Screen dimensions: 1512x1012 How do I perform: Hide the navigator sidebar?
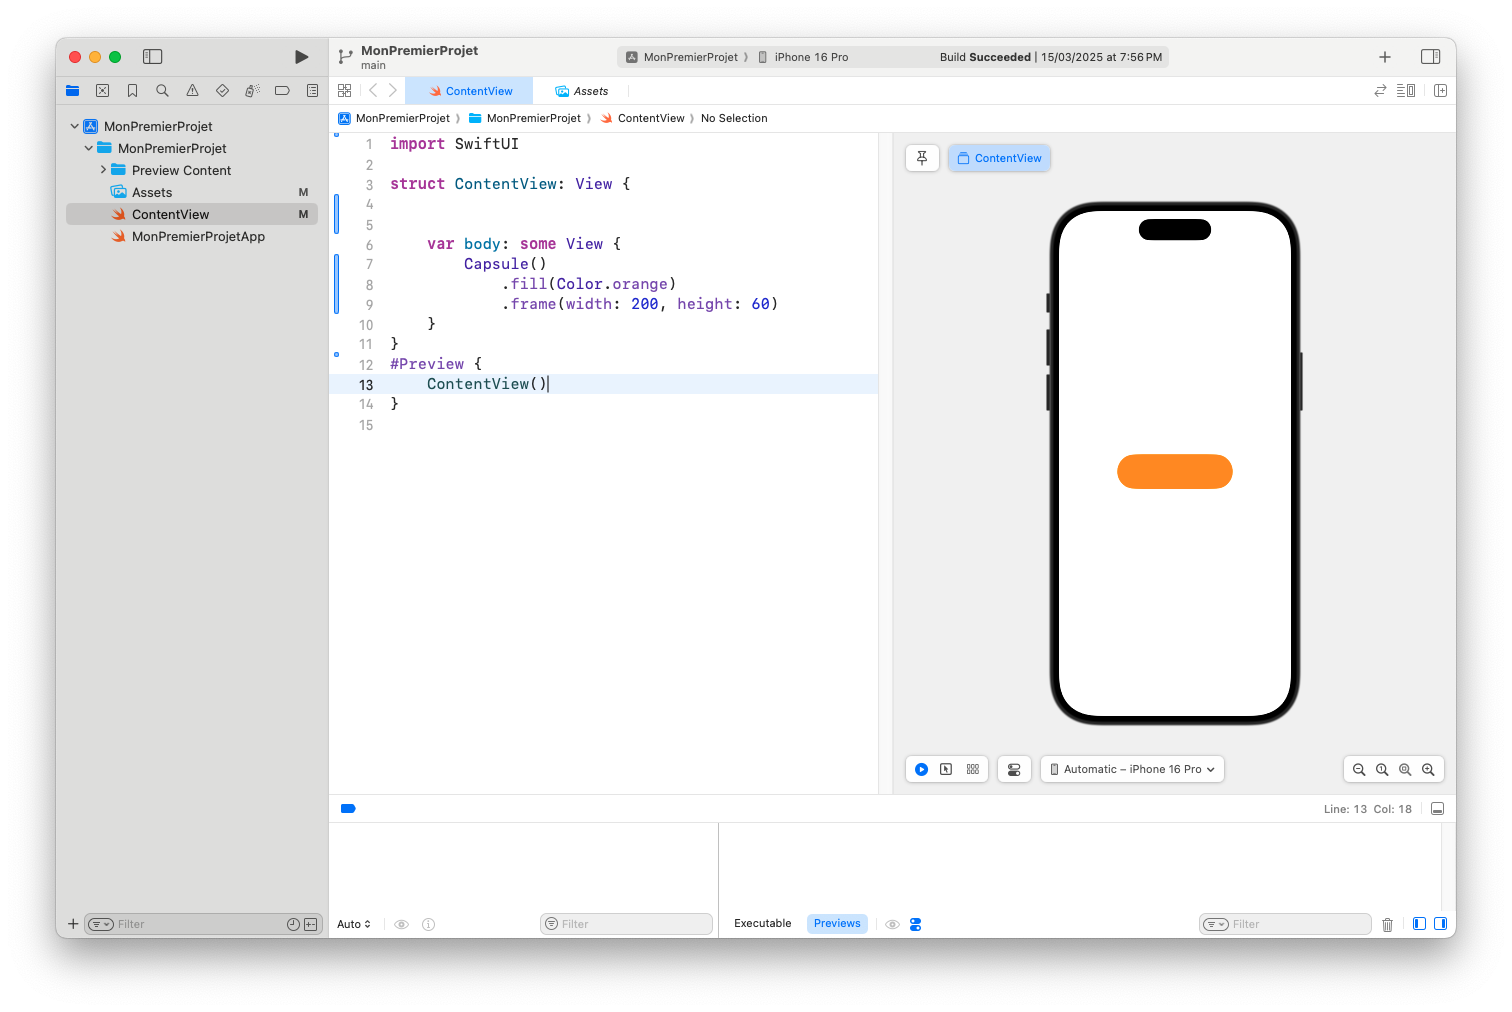153,57
